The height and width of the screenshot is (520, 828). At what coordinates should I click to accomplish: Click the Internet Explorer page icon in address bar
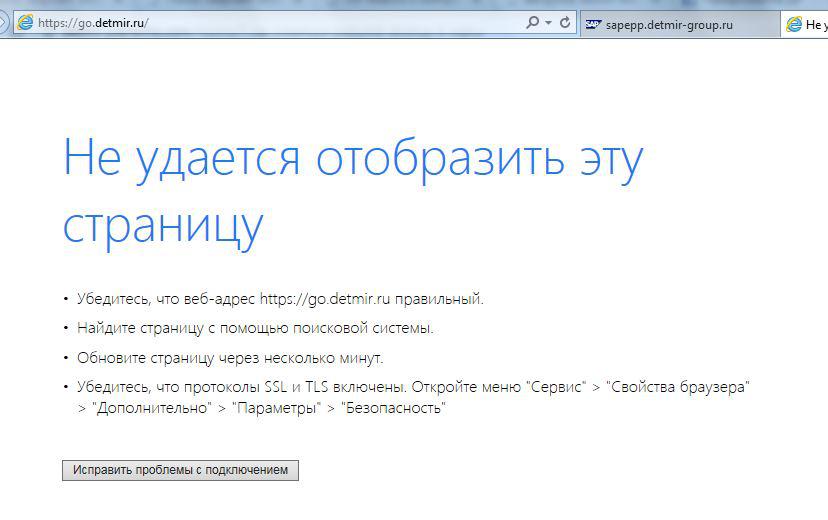(x=25, y=23)
